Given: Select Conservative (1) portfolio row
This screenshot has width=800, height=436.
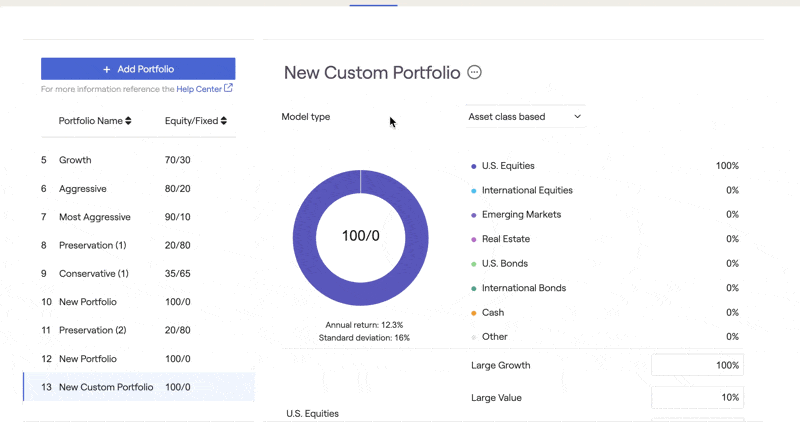Looking at the screenshot, I should point(138,274).
